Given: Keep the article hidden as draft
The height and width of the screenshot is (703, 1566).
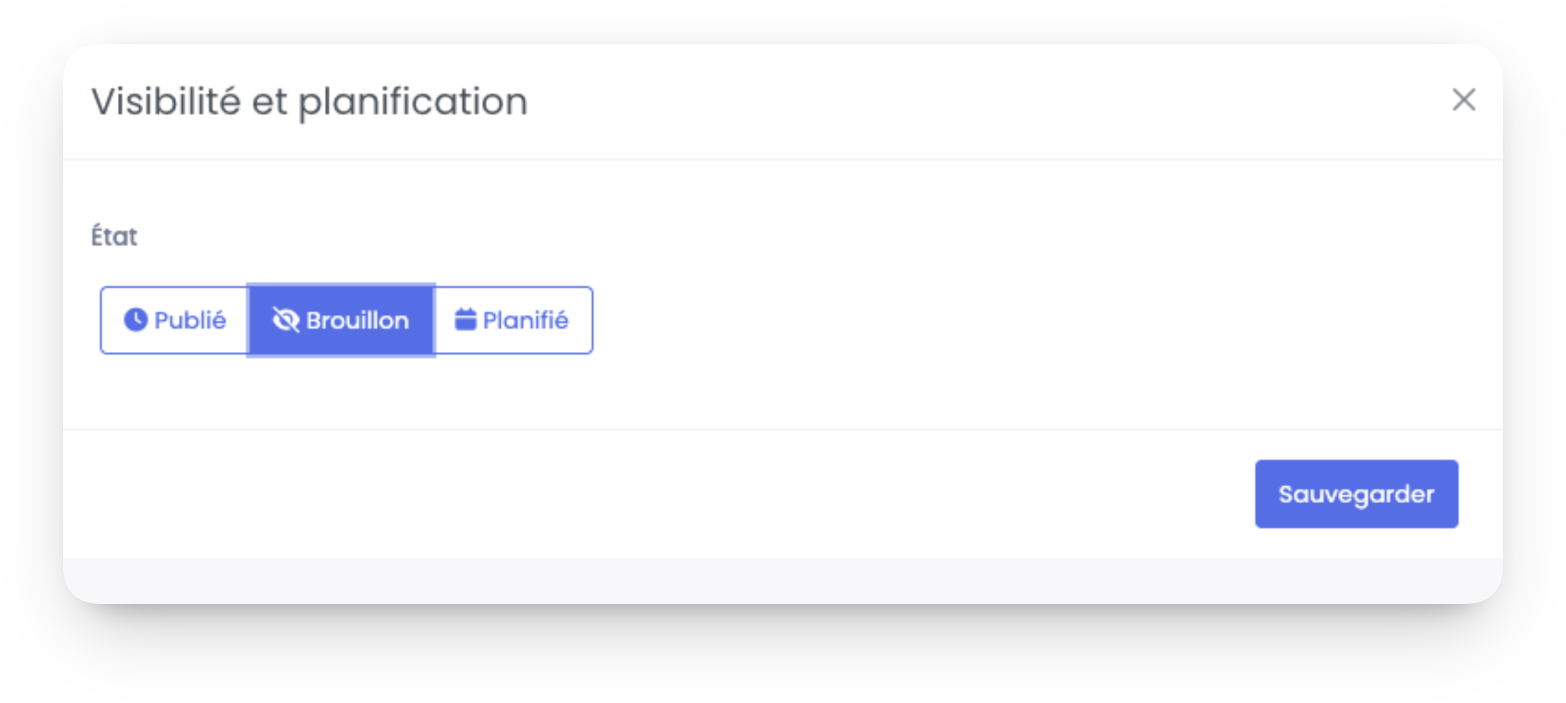Looking at the screenshot, I should pyautogui.click(x=341, y=320).
